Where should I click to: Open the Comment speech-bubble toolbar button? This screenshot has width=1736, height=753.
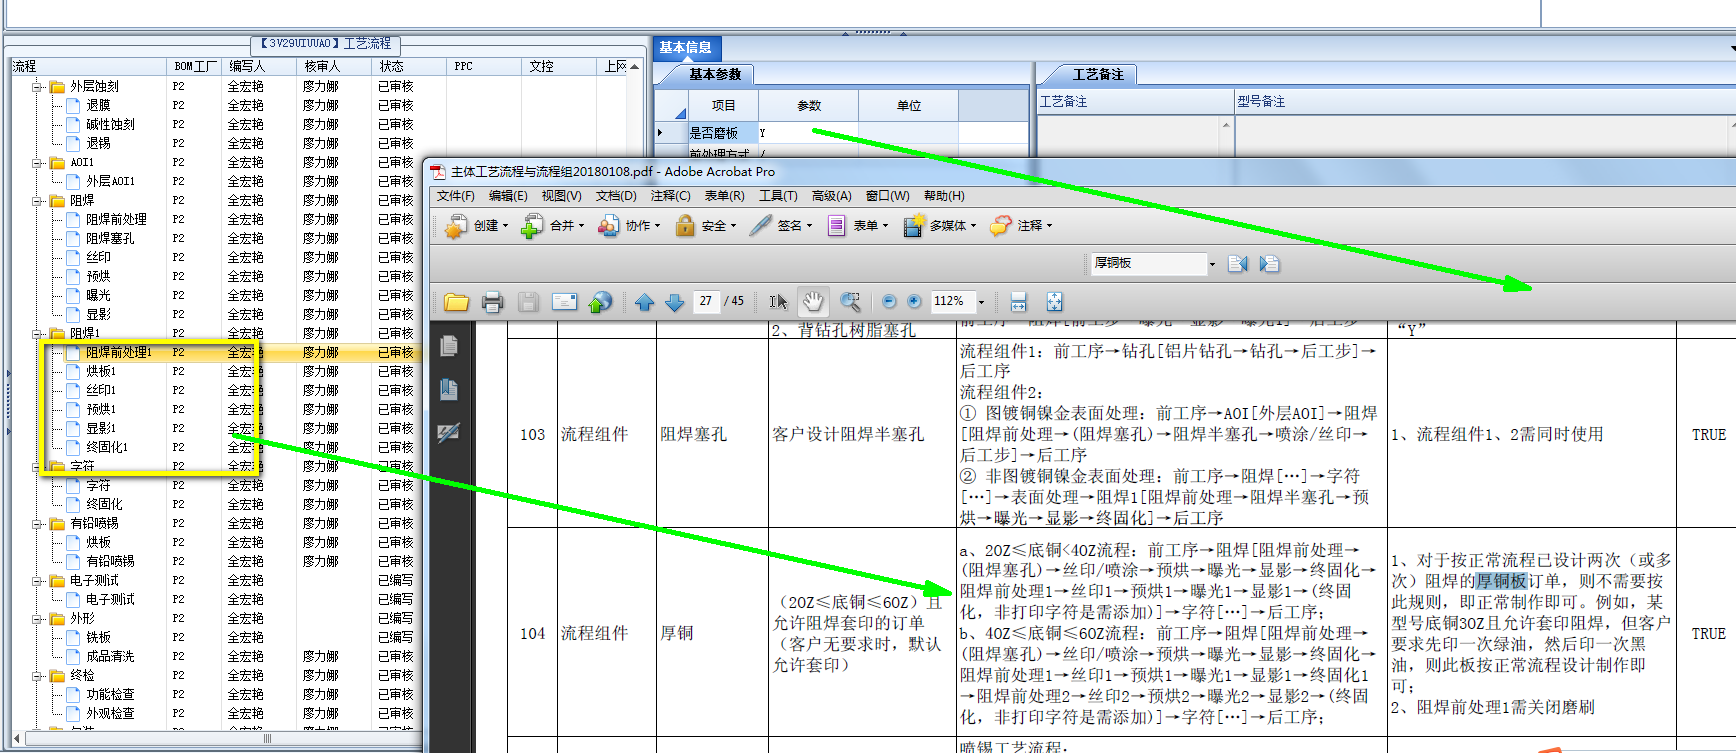1021,226
